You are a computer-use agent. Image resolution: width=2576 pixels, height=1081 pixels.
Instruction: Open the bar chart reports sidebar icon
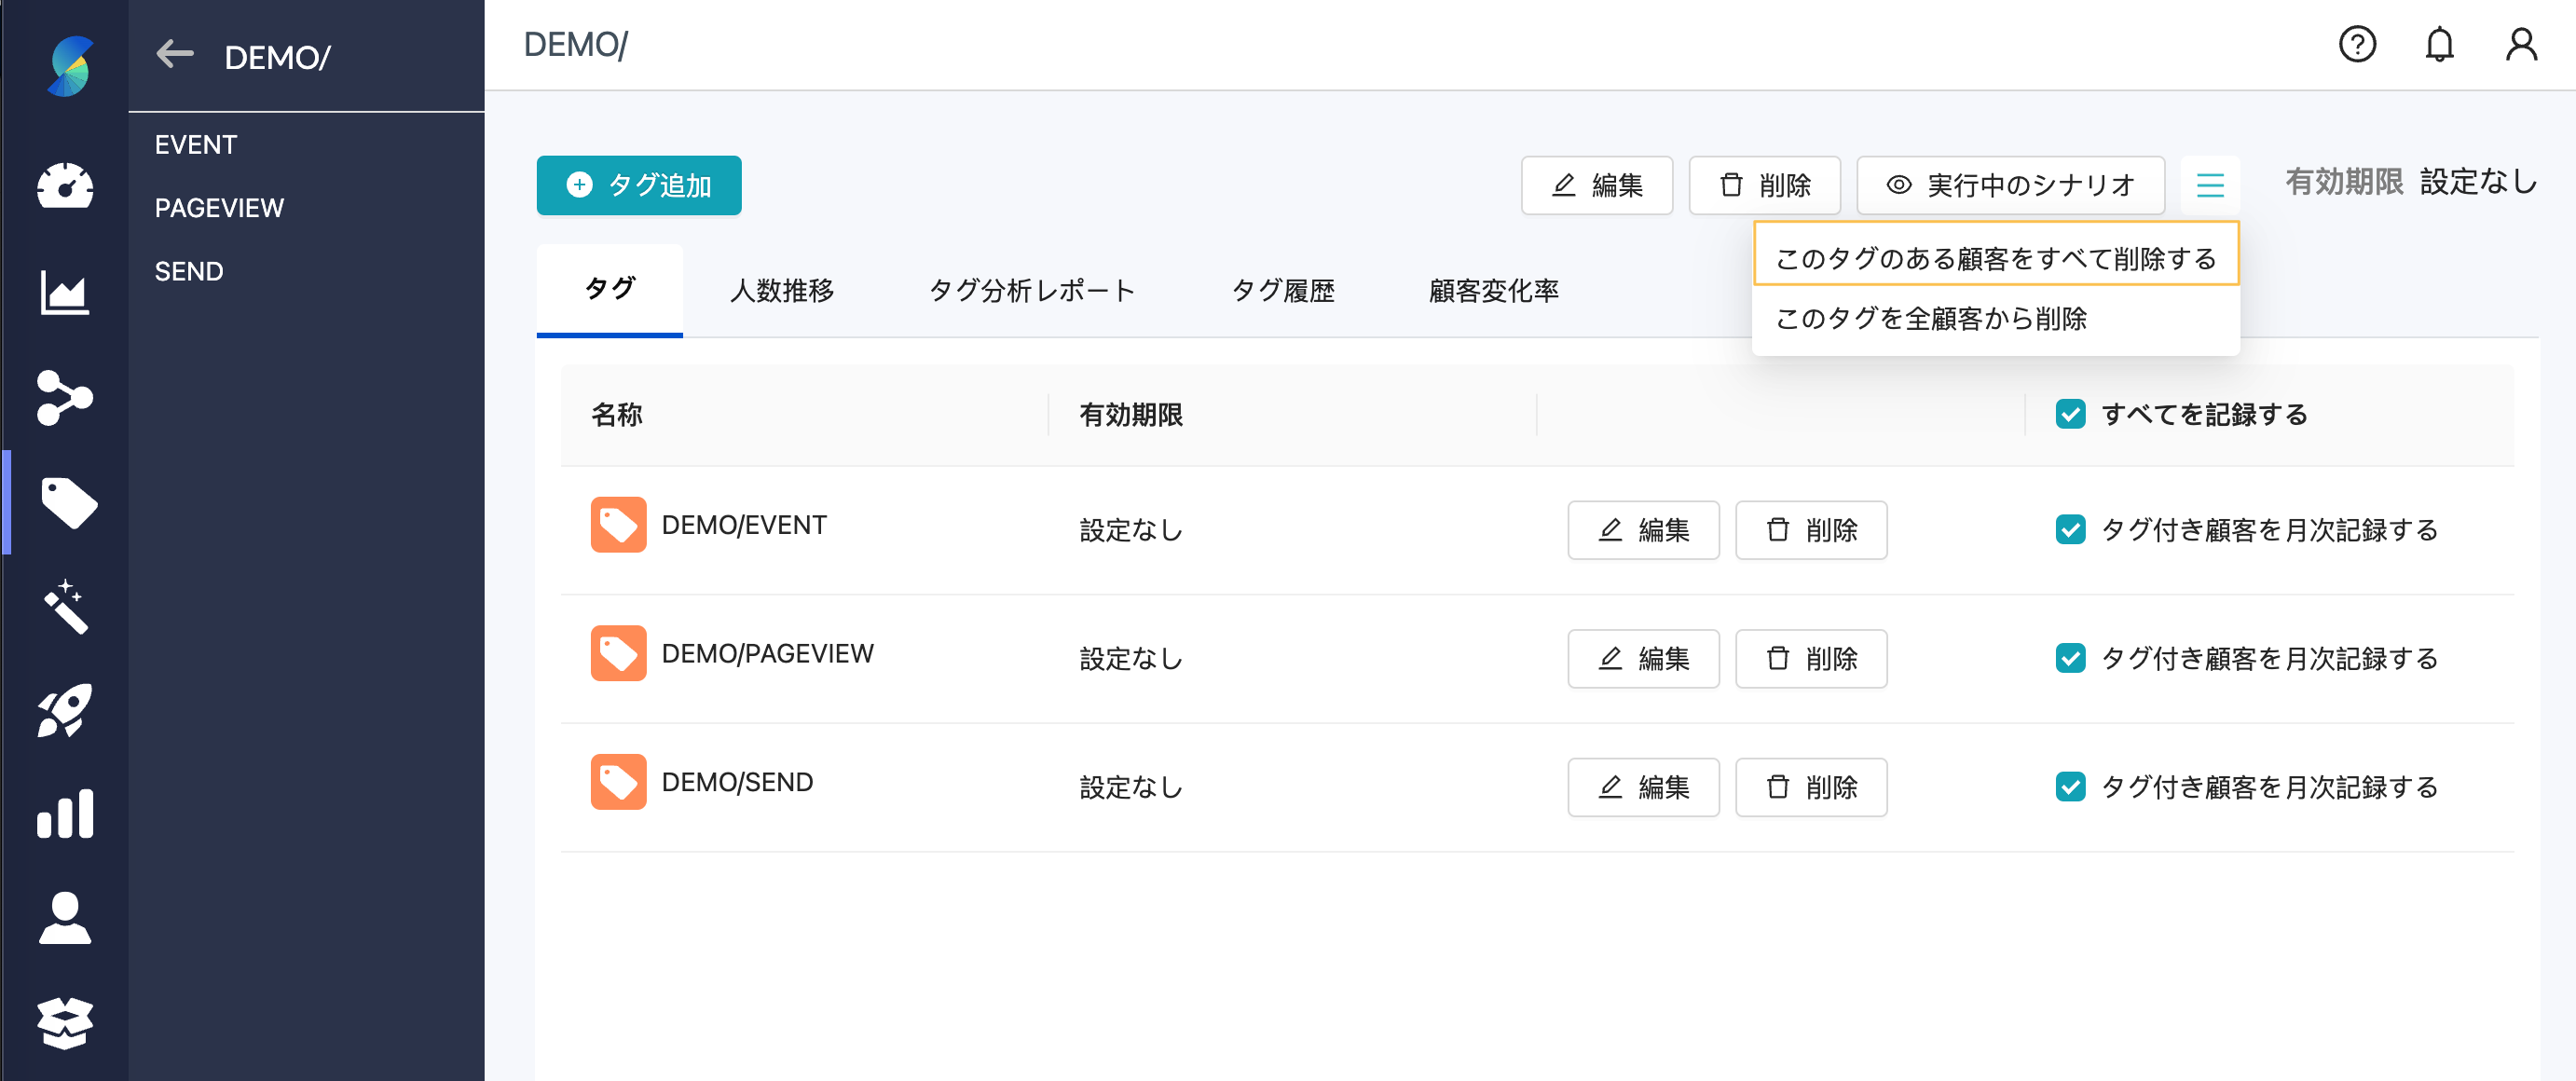65,814
